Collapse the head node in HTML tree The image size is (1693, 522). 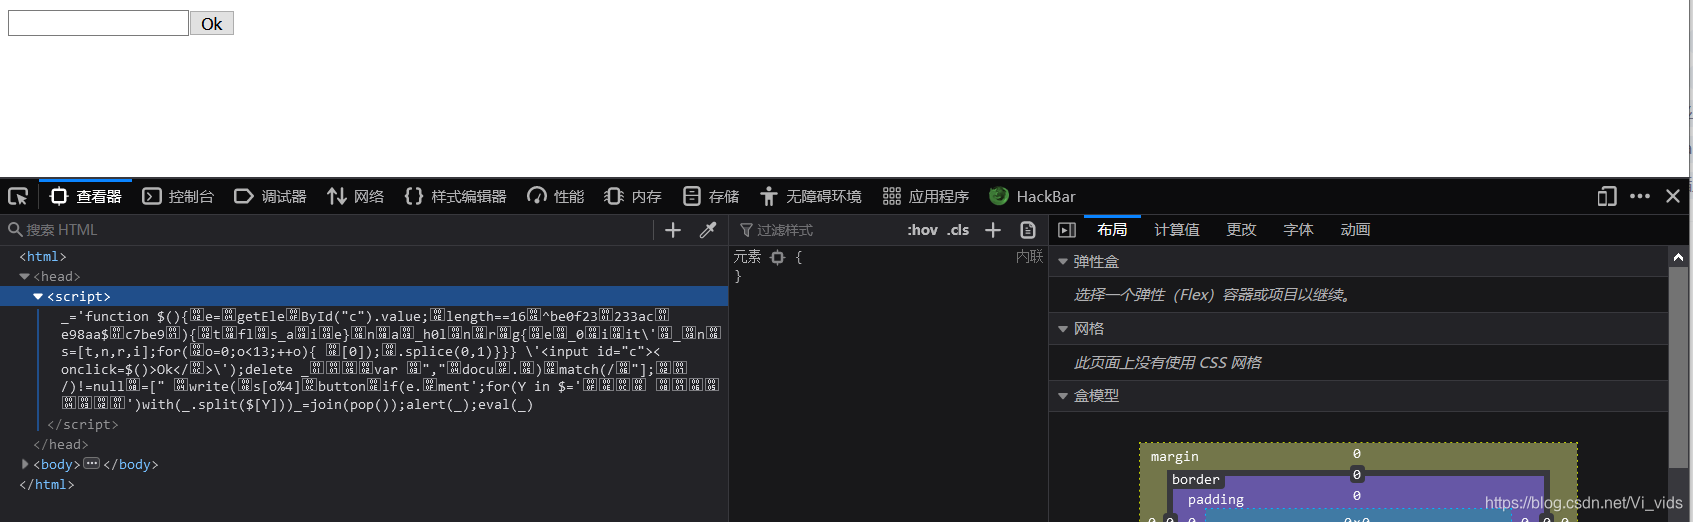pyautogui.click(x=24, y=277)
